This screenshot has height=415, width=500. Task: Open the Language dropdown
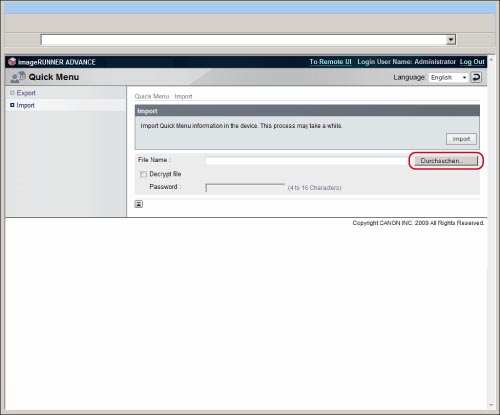pos(449,77)
